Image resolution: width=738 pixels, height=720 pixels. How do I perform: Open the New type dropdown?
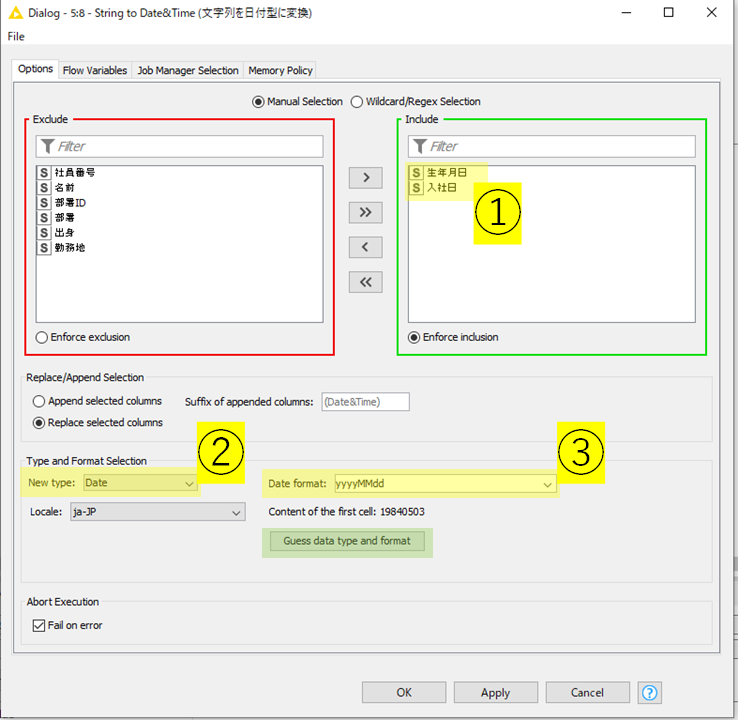pos(140,483)
